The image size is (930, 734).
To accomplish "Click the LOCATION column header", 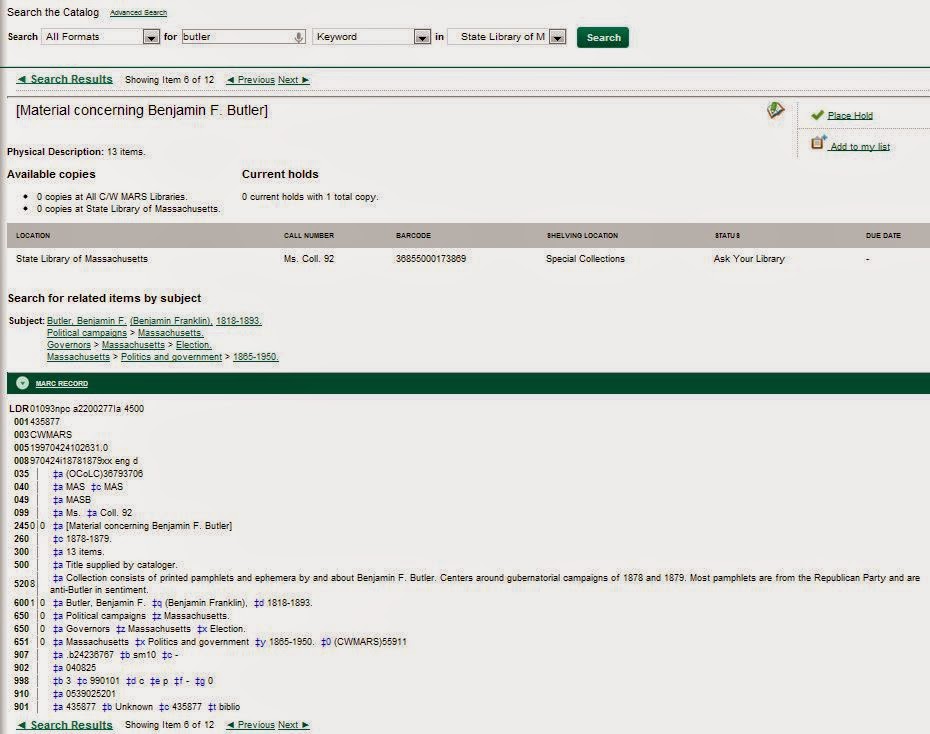I will click(x=33, y=235).
